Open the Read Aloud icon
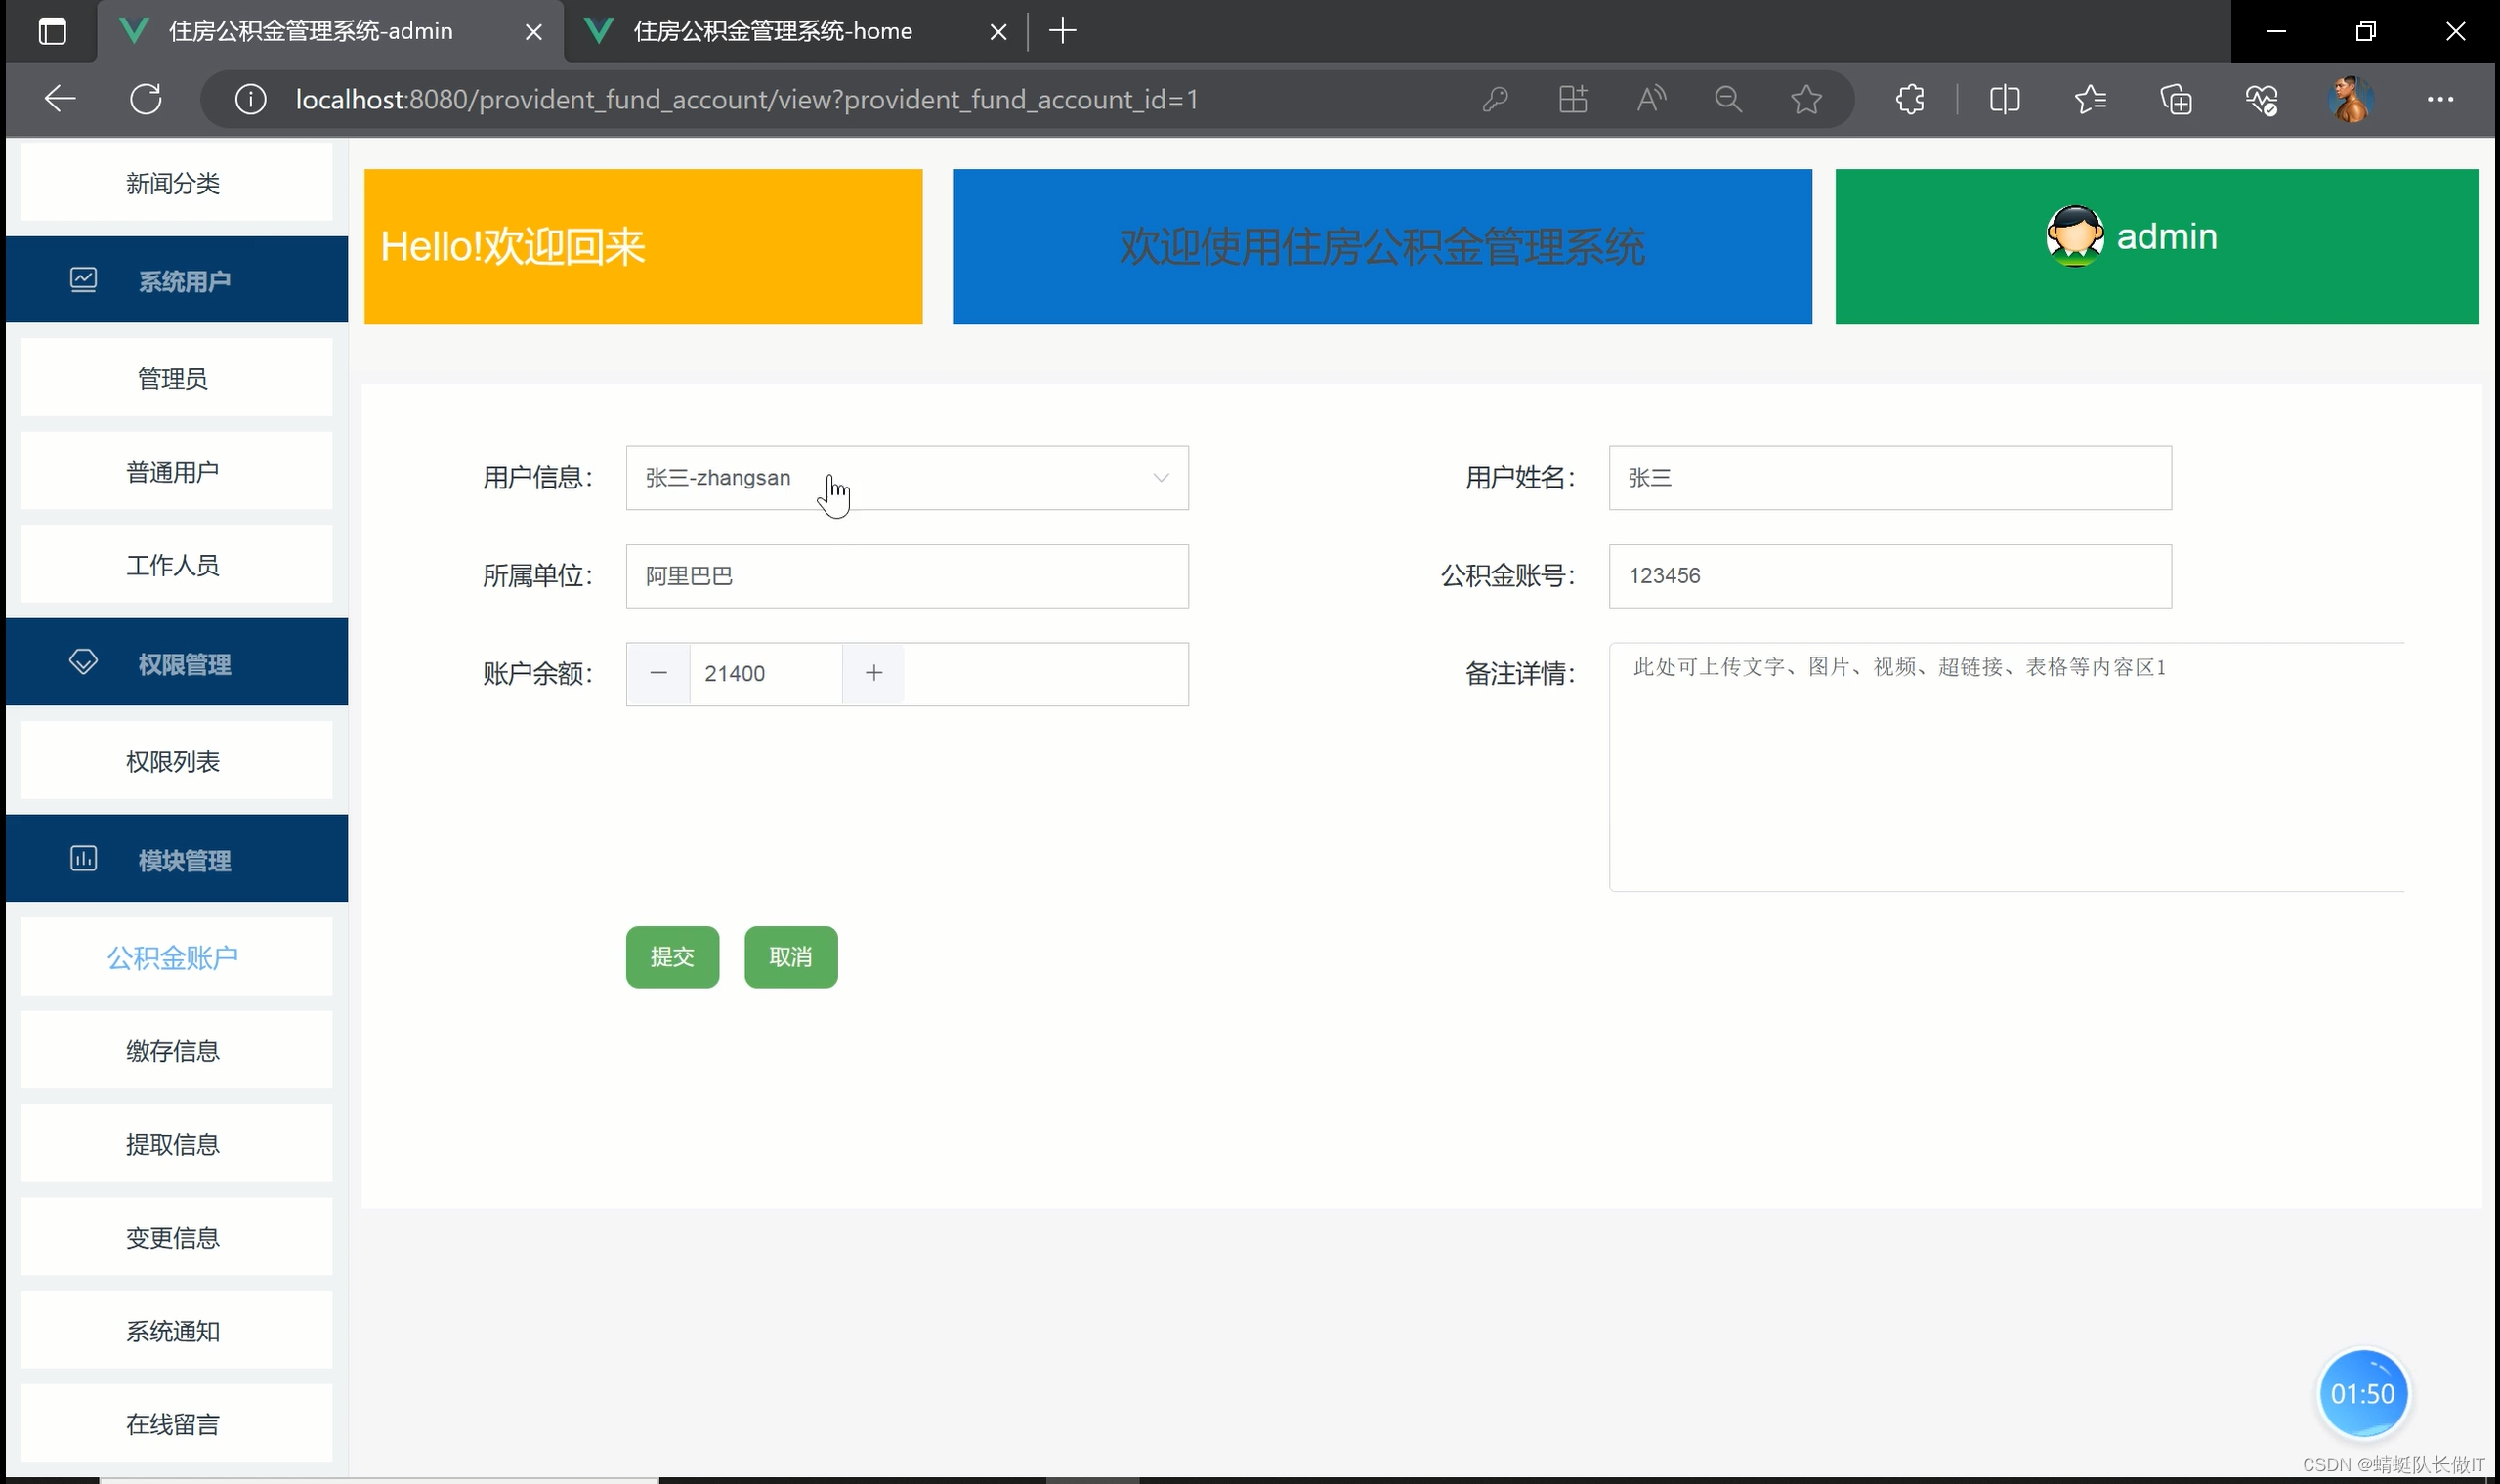2500x1484 pixels. pos(1650,98)
